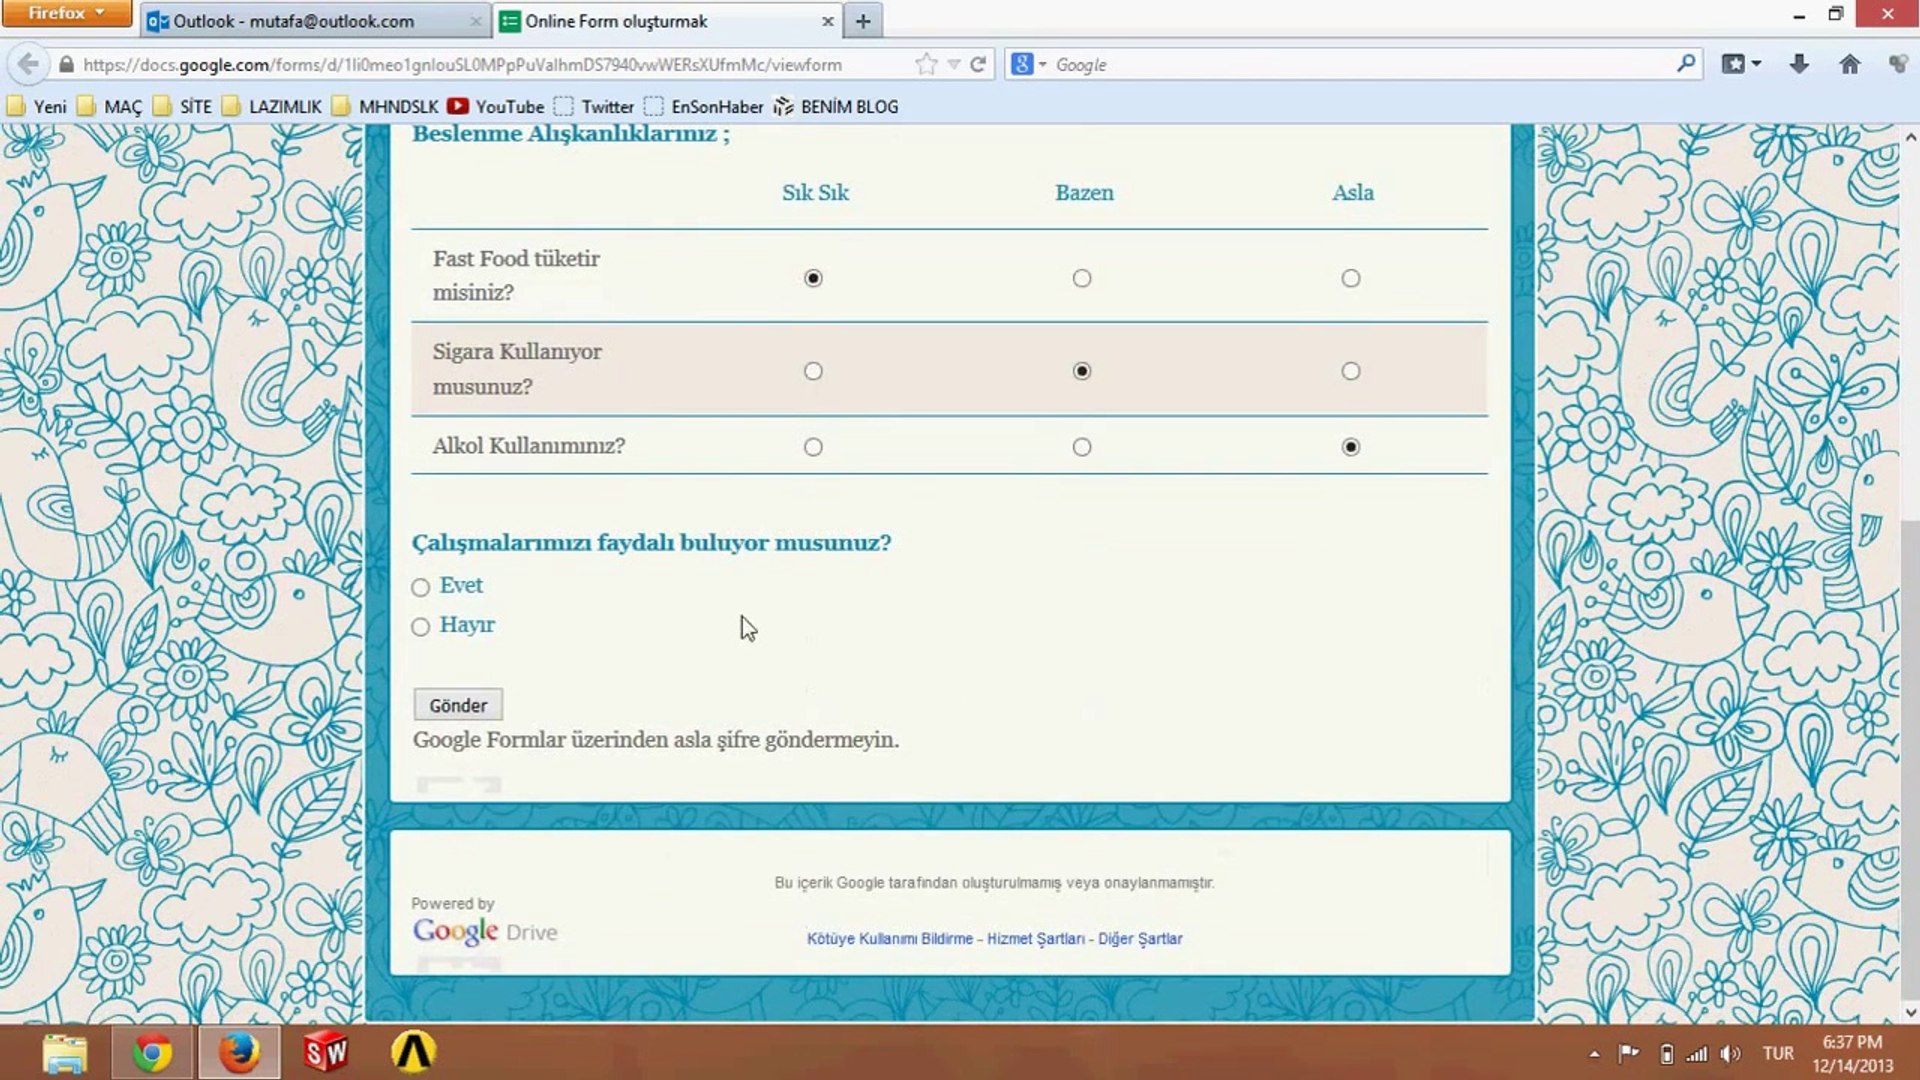Go to Firefox home page icon

coord(1849,64)
